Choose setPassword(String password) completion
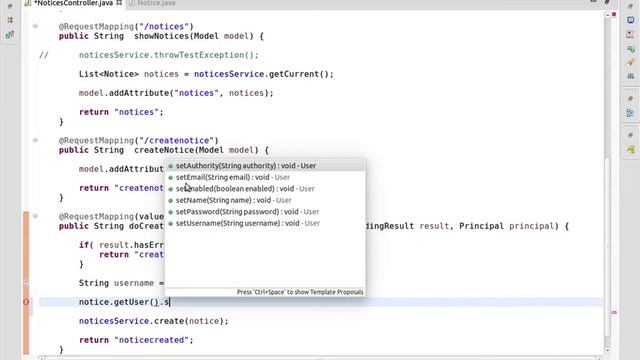 coord(265,211)
